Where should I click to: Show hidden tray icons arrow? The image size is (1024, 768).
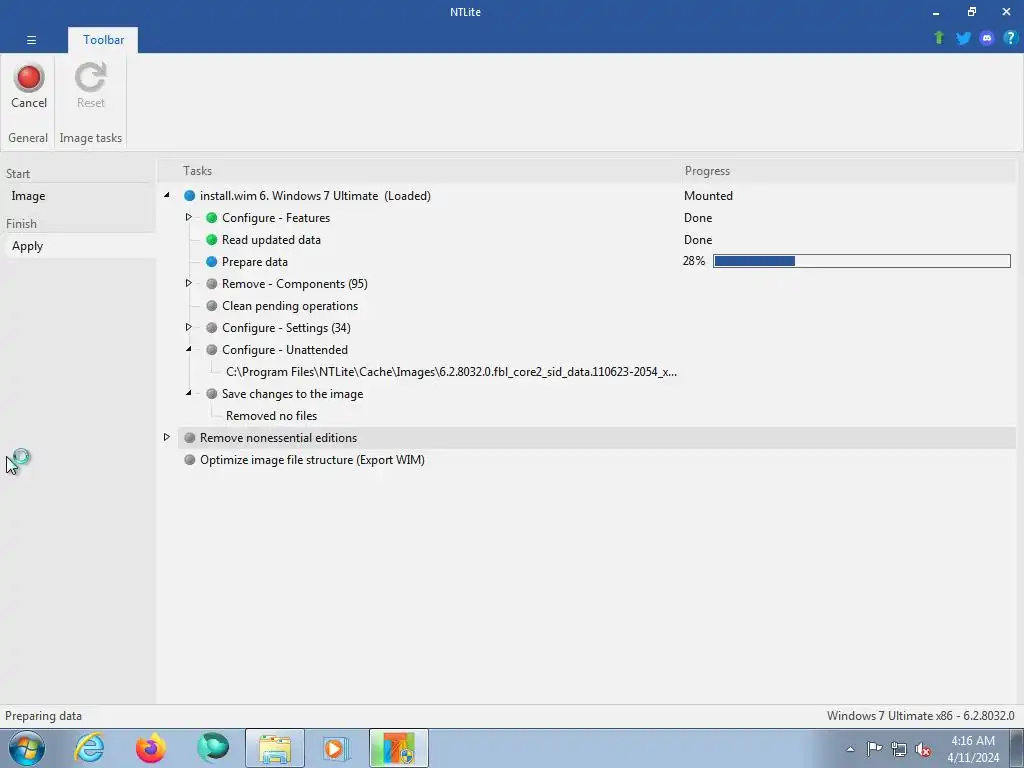tap(850, 749)
